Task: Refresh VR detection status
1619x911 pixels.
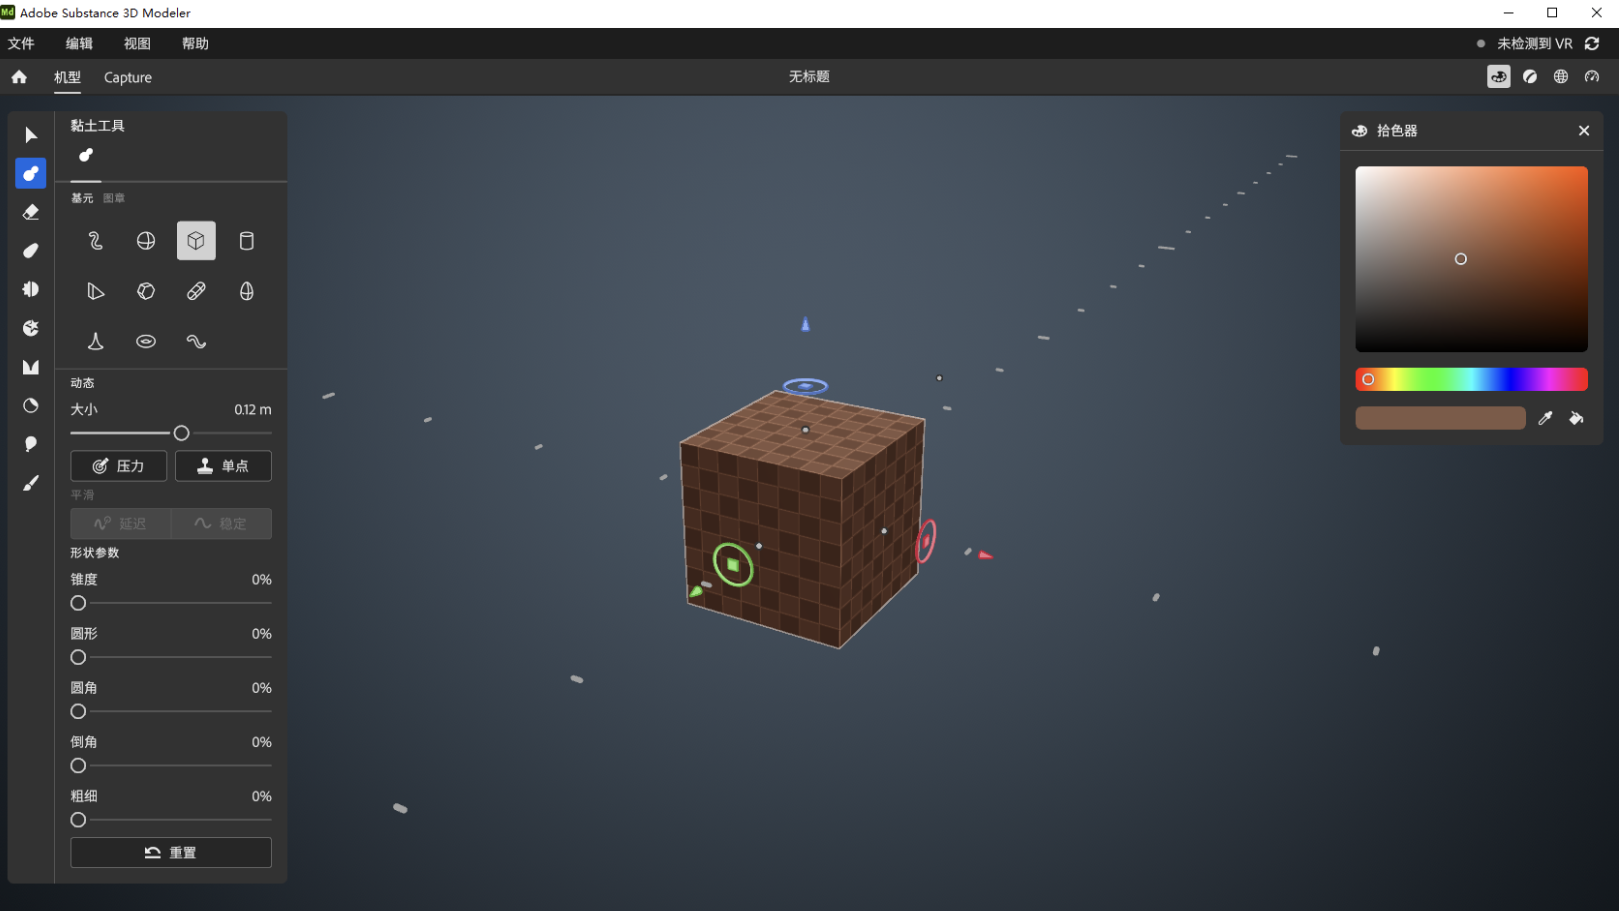Action: [1592, 44]
